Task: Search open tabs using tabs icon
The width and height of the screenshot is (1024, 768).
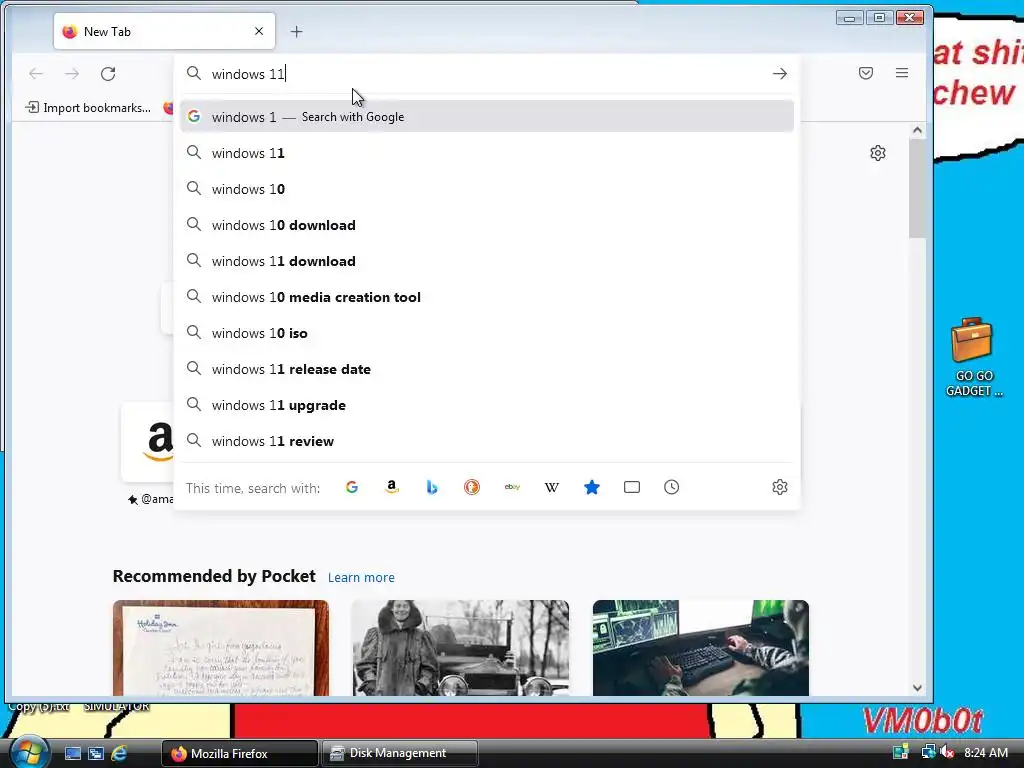Action: [x=632, y=487]
